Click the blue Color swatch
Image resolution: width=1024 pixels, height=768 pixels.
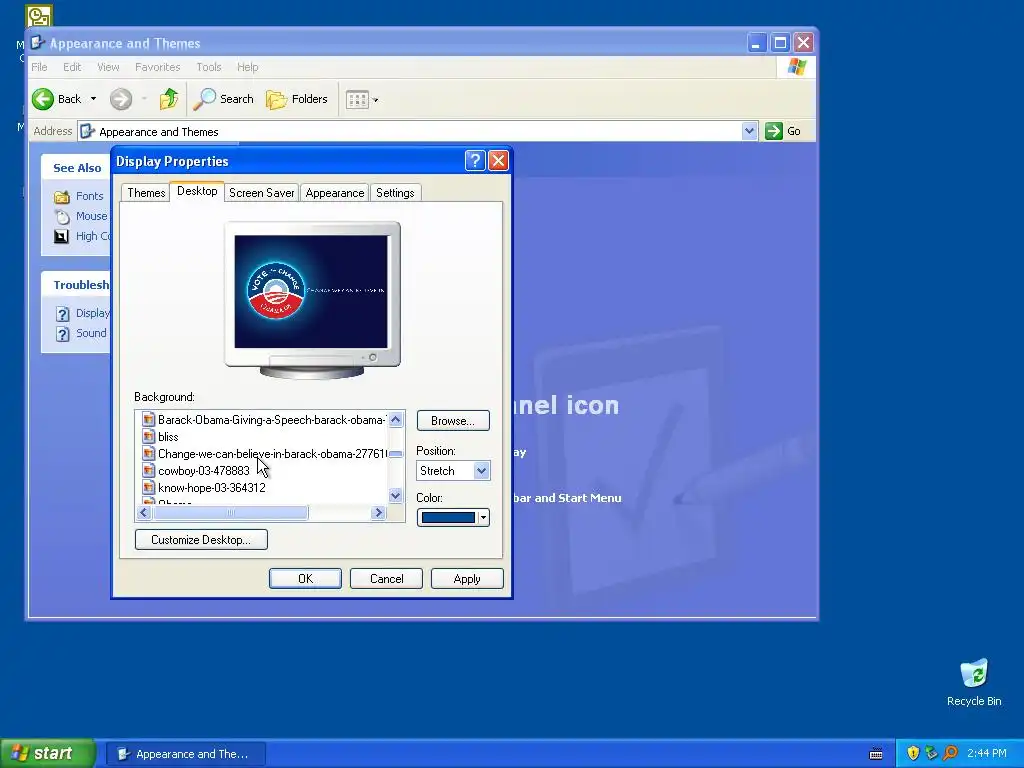point(448,518)
